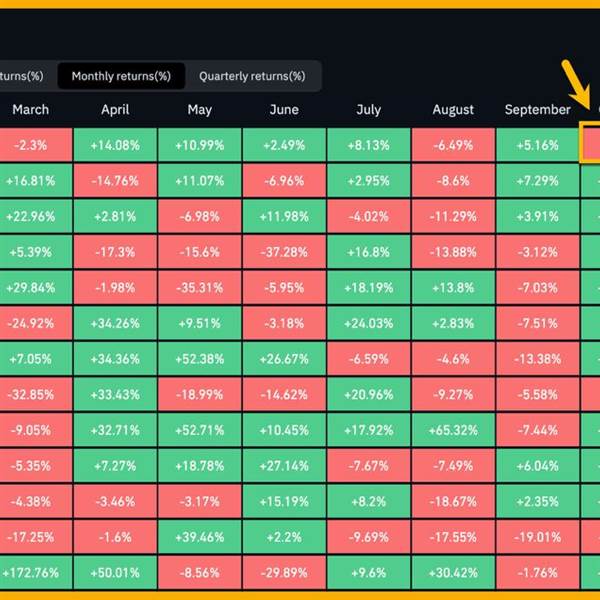The image size is (600, 600).
Task: Click the +18.19% cell
Action: tap(369, 287)
